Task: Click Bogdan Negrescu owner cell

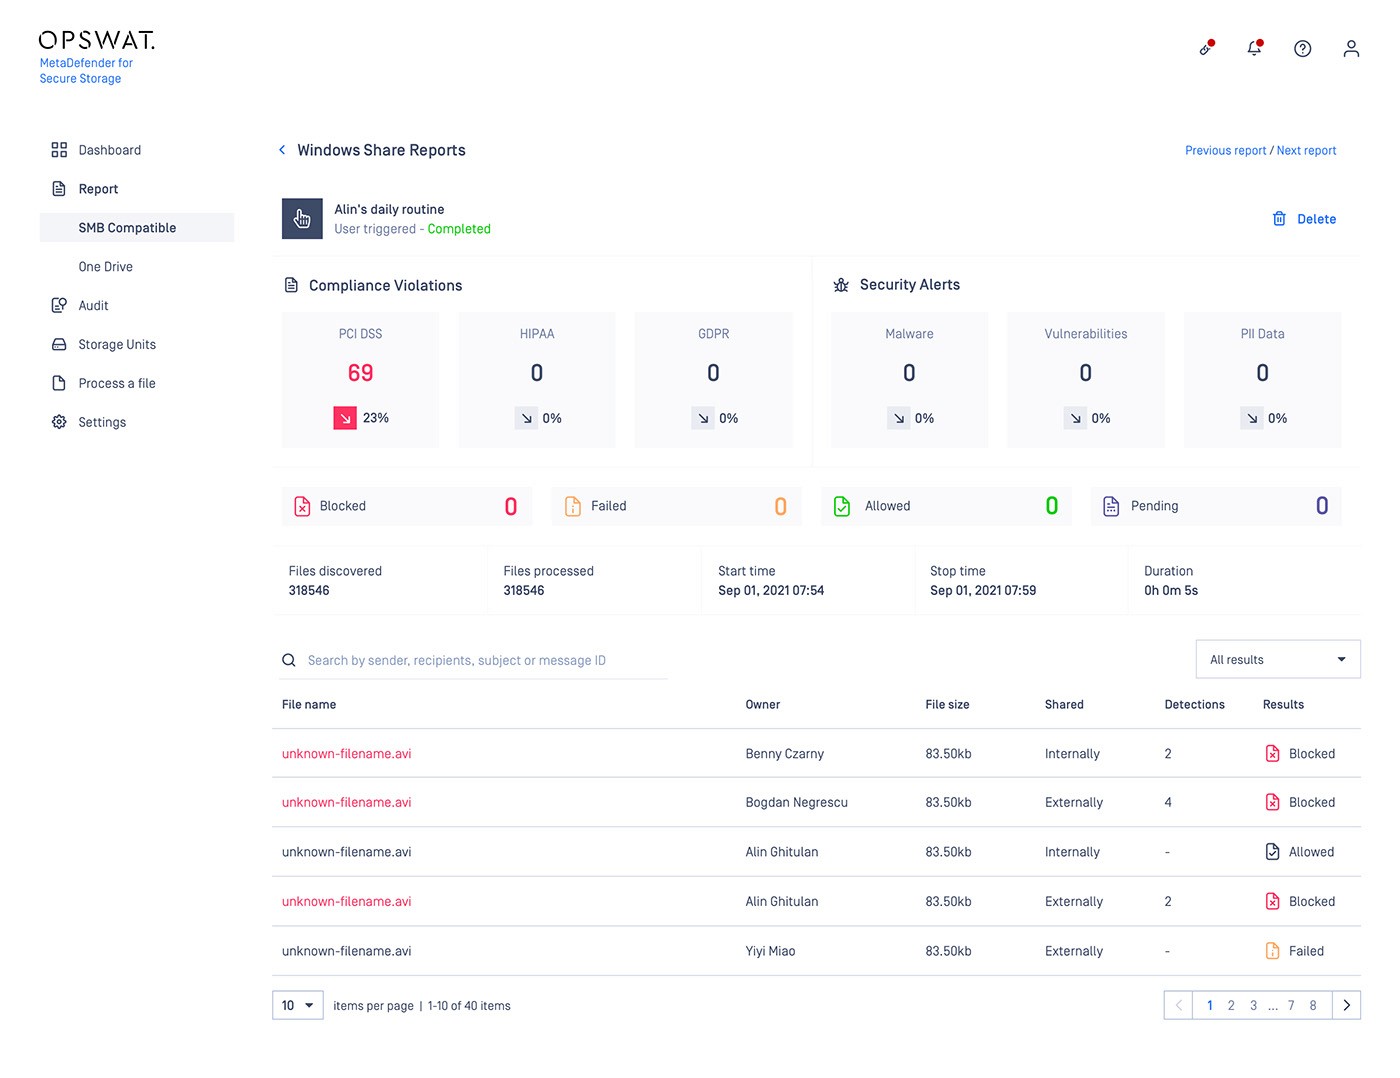Action: click(x=796, y=802)
